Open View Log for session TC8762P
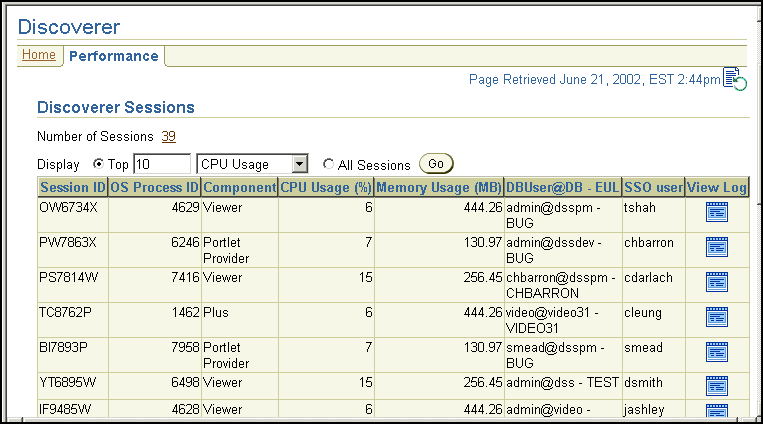This screenshot has height=424, width=763. [x=717, y=317]
